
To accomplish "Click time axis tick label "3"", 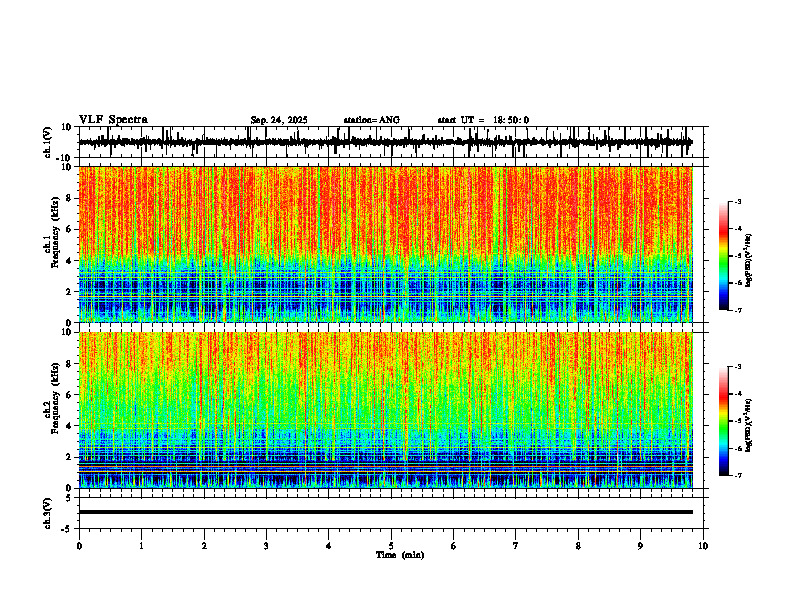I will (266, 546).
